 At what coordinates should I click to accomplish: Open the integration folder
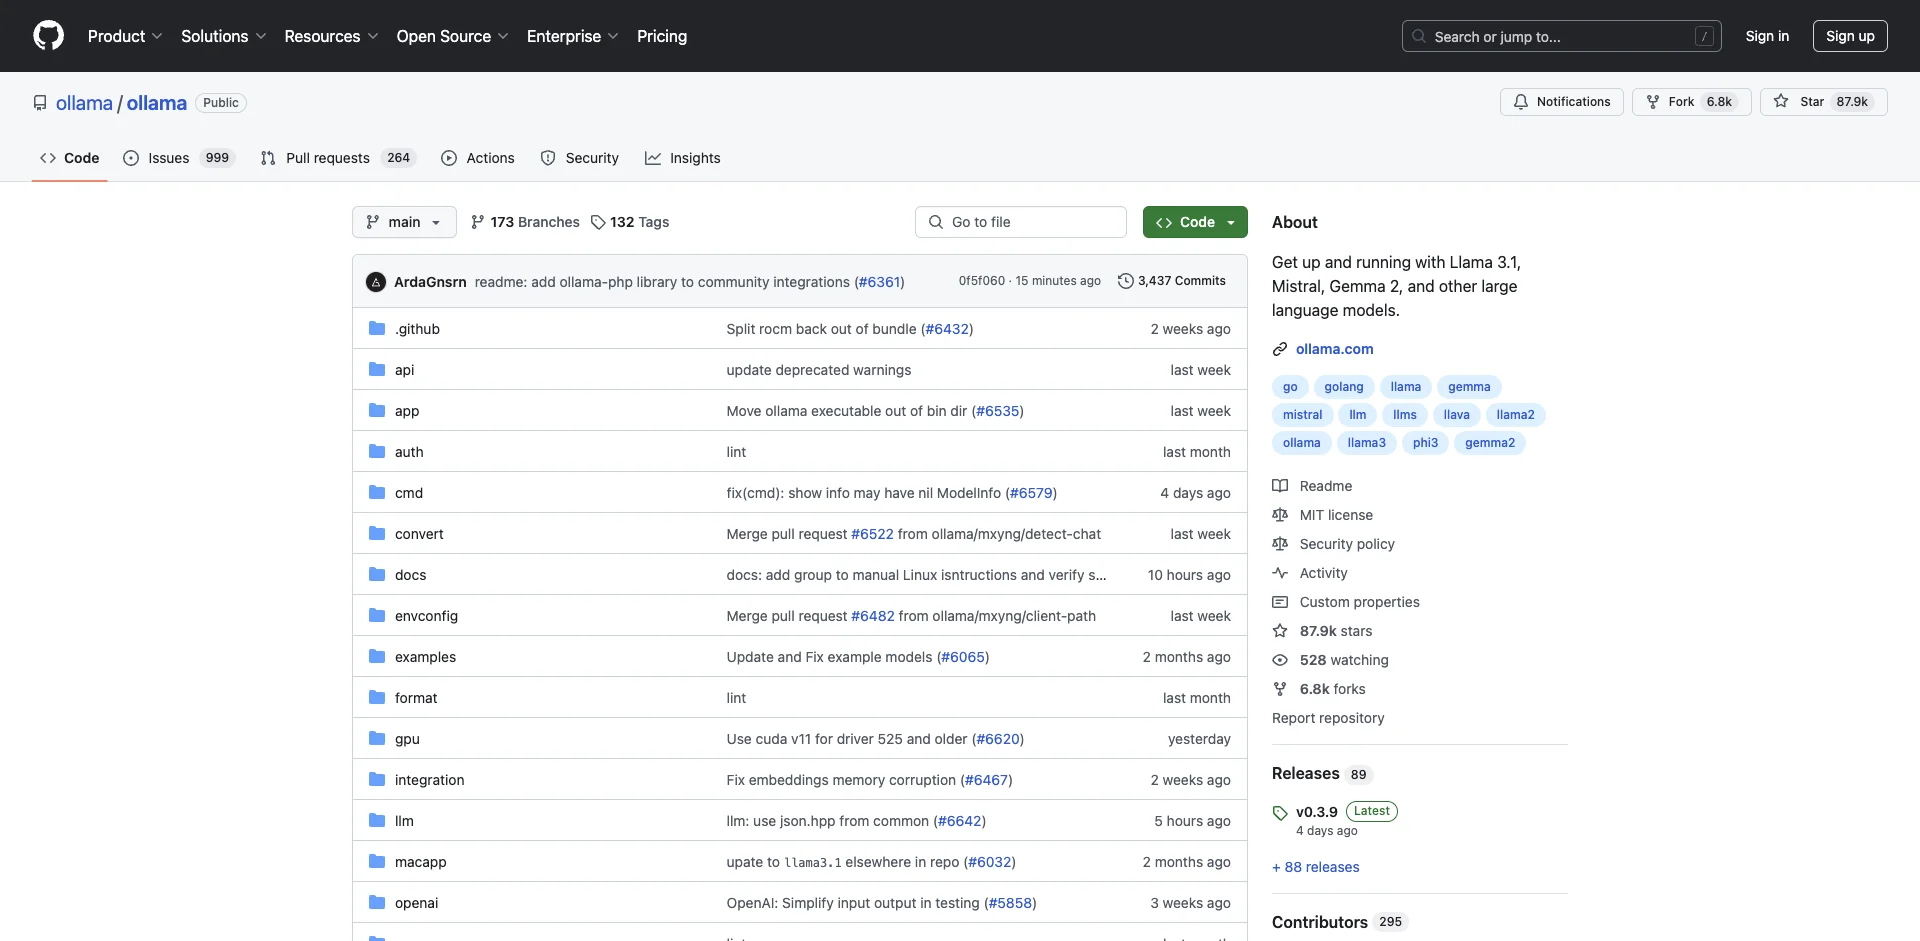click(429, 780)
